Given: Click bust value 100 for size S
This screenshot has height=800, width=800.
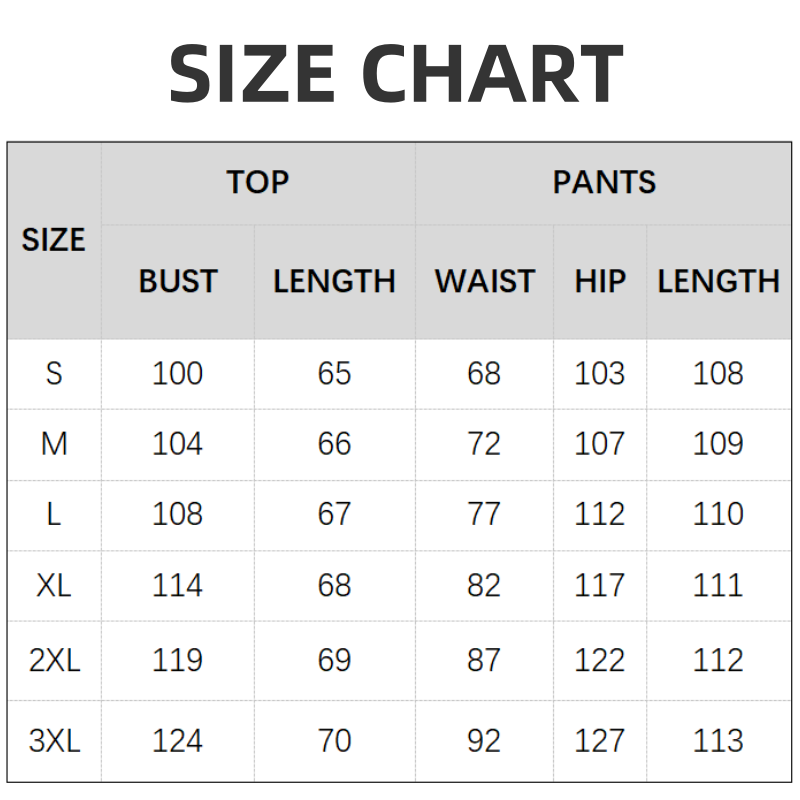Looking at the screenshot, I should tap(177, 373).
